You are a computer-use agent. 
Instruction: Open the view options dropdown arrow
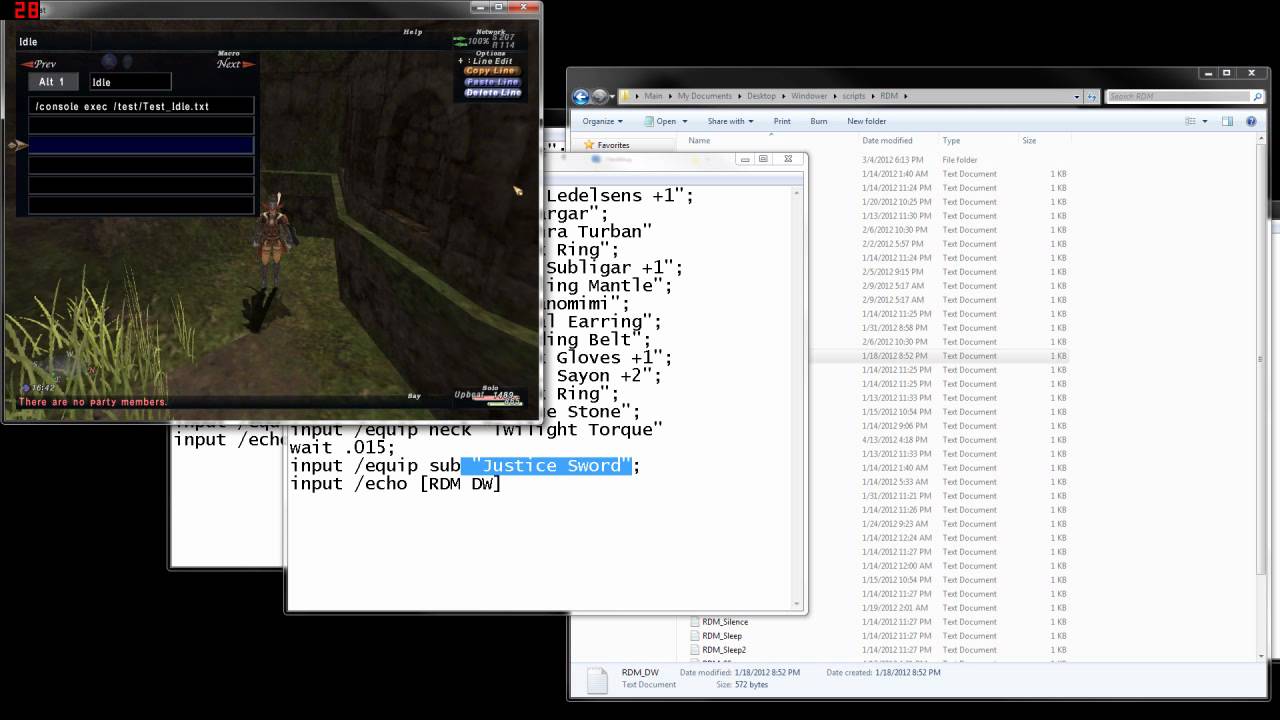[x=1206, y=121]
